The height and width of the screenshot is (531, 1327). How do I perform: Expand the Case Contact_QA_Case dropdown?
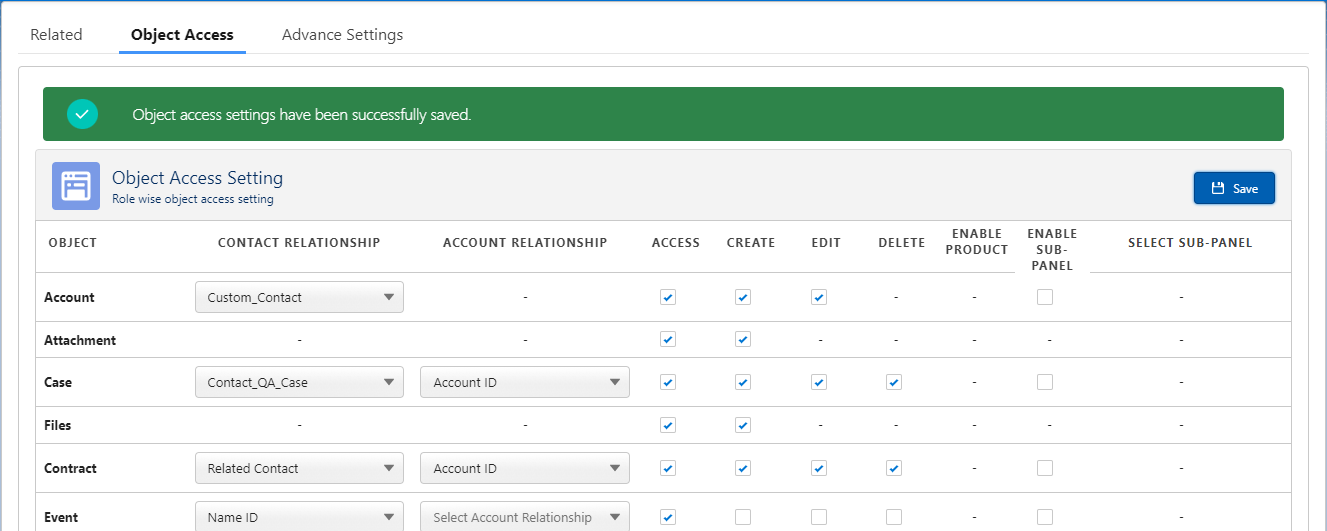pyautogui.click(x=299, y=382)
